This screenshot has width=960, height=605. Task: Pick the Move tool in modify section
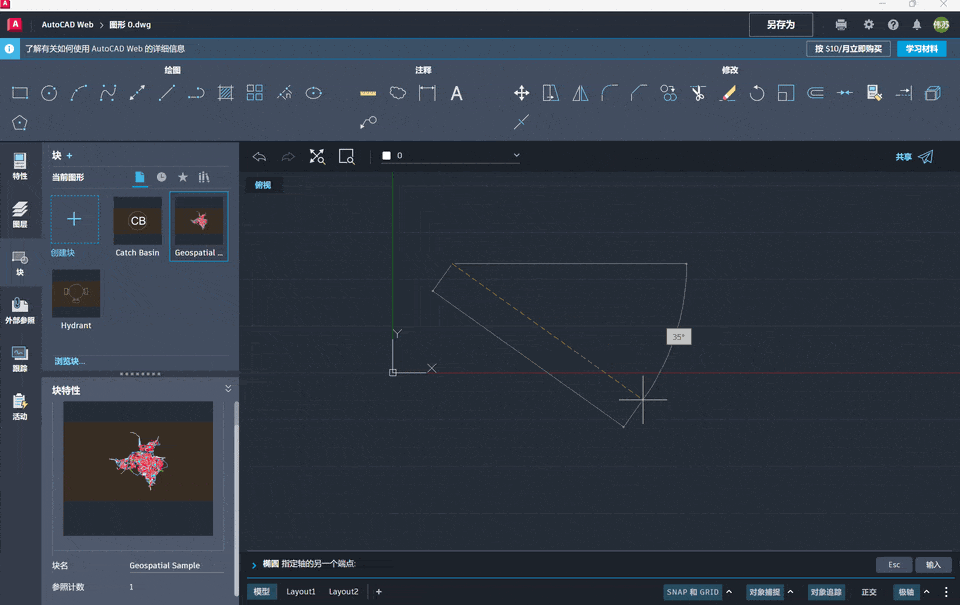click(x=521, y=93)
